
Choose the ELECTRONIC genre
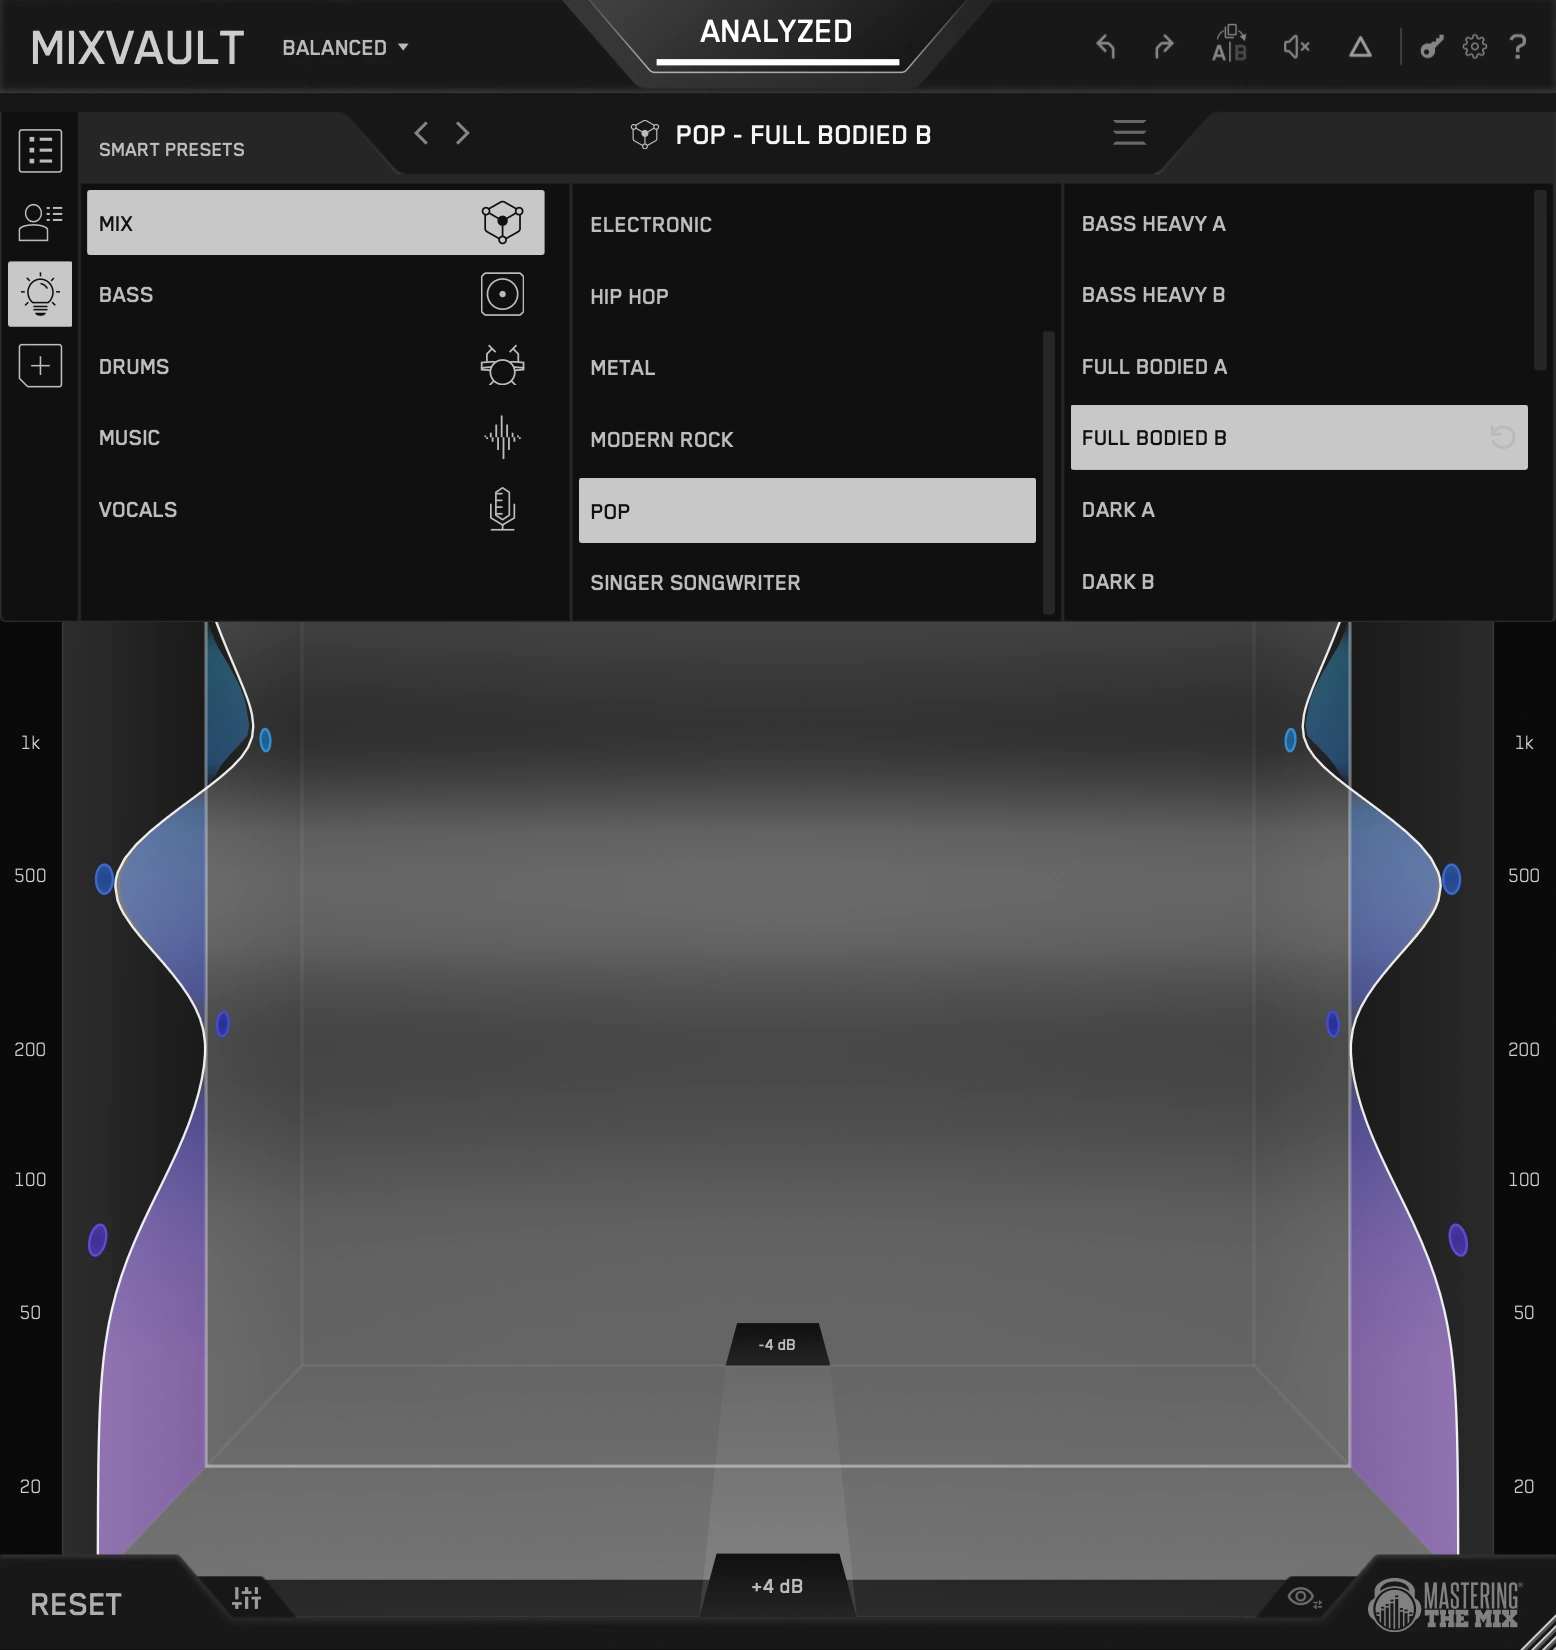coord(807,225)
